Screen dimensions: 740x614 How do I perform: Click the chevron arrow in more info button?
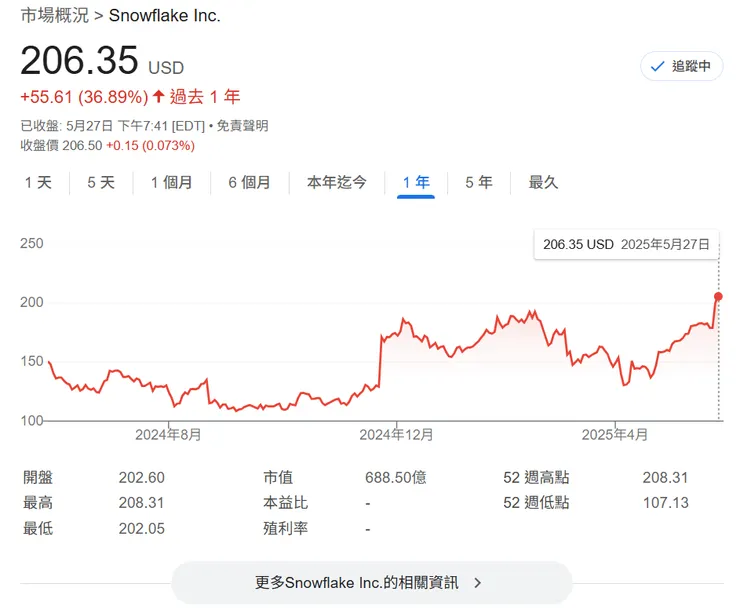[478, 583]
